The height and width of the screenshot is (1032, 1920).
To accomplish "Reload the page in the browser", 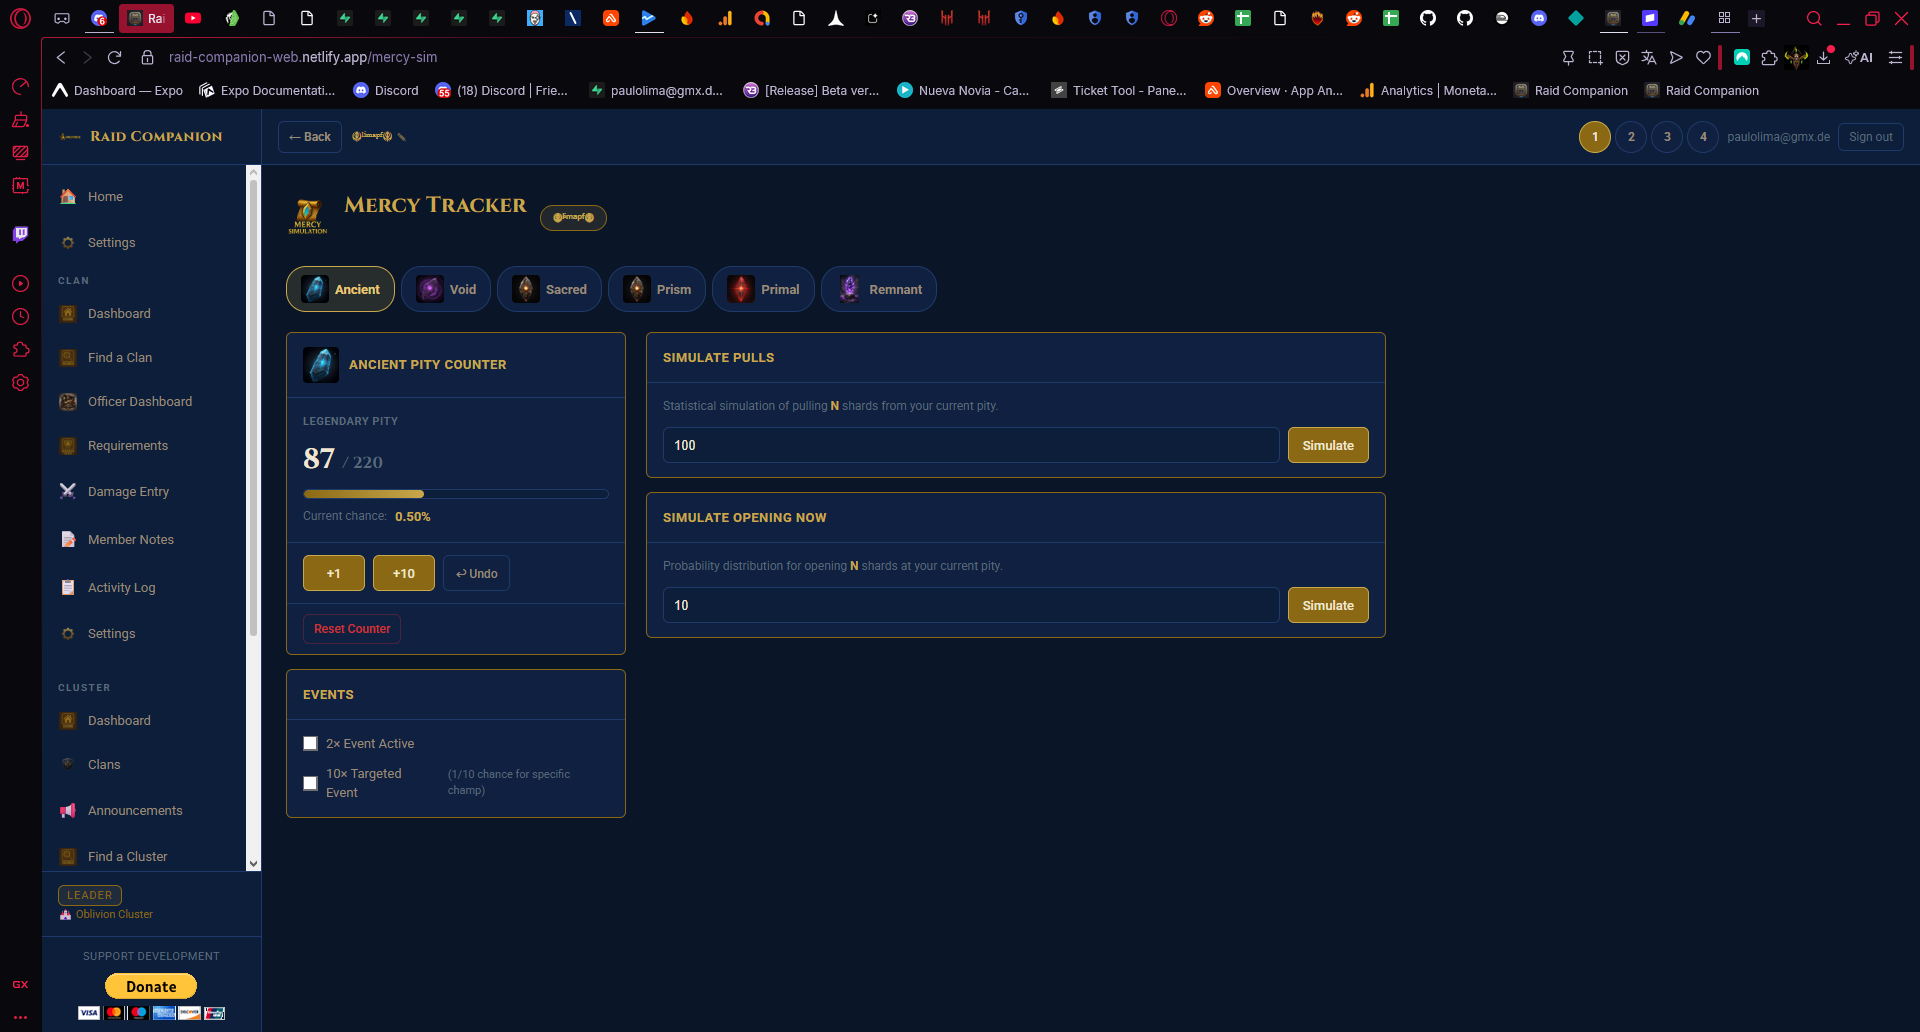I will coord(114,57).
